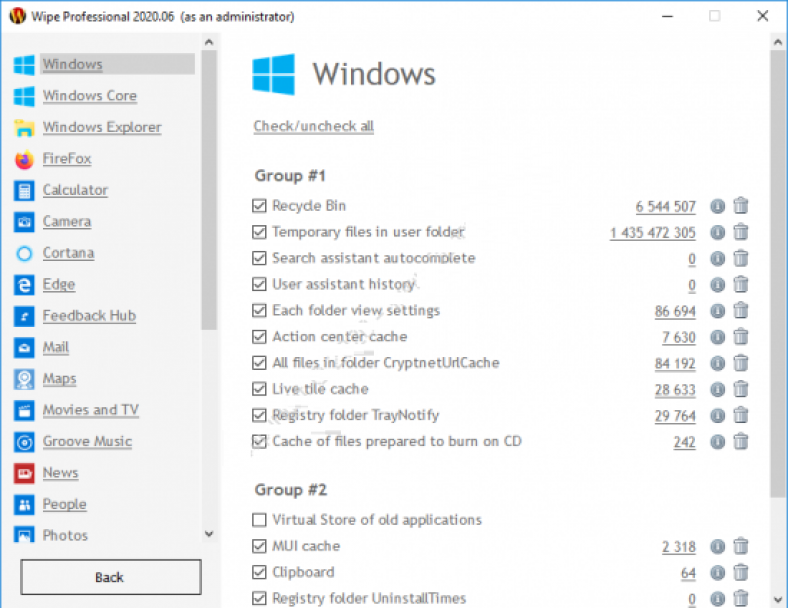Click sidebar list scroll up arrow
Viewport: 788px width, 608px height.
point(209,42)
